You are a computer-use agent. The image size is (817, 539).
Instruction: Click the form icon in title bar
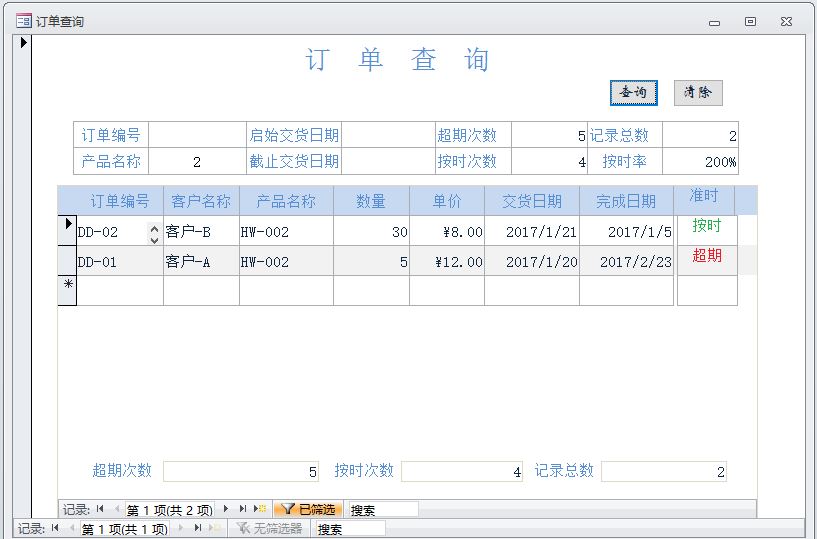[23, 21]
